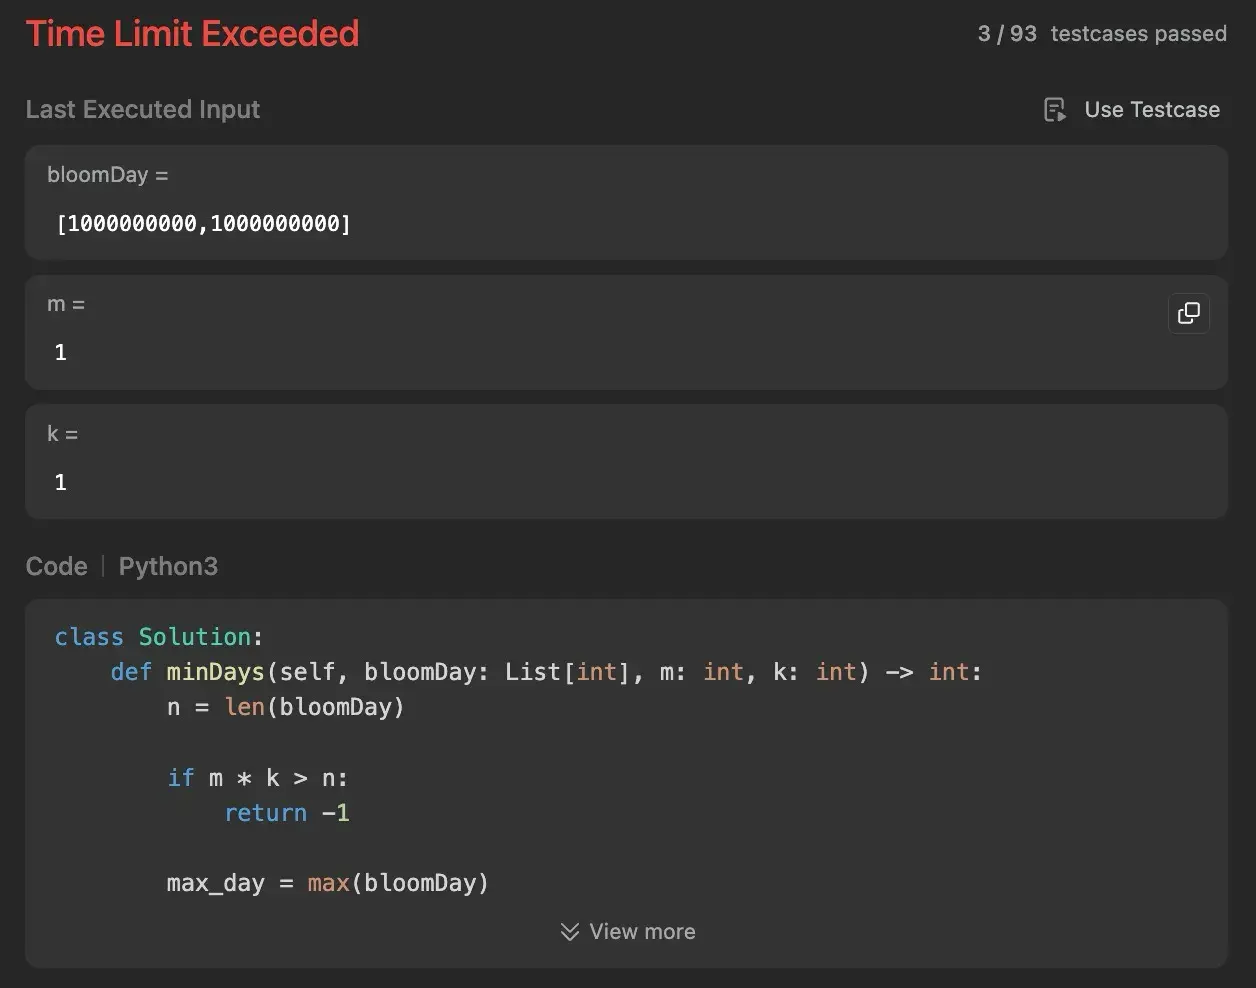The width and height of the screenshot is (1256, 988).
Task: Click the double-chevron expand icon under the code
Action: (569, 931)
